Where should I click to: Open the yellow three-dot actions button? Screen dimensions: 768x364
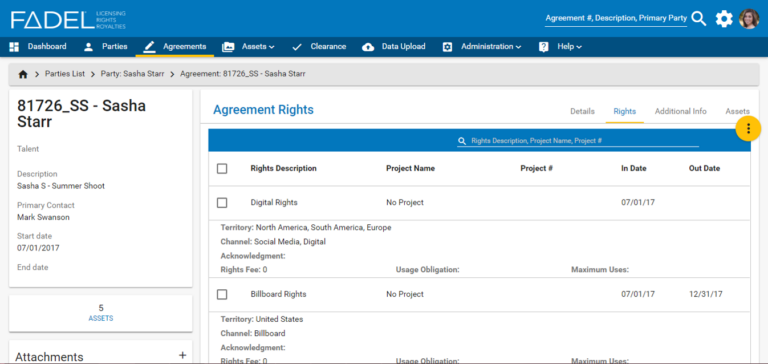click(x=748, y=128)
